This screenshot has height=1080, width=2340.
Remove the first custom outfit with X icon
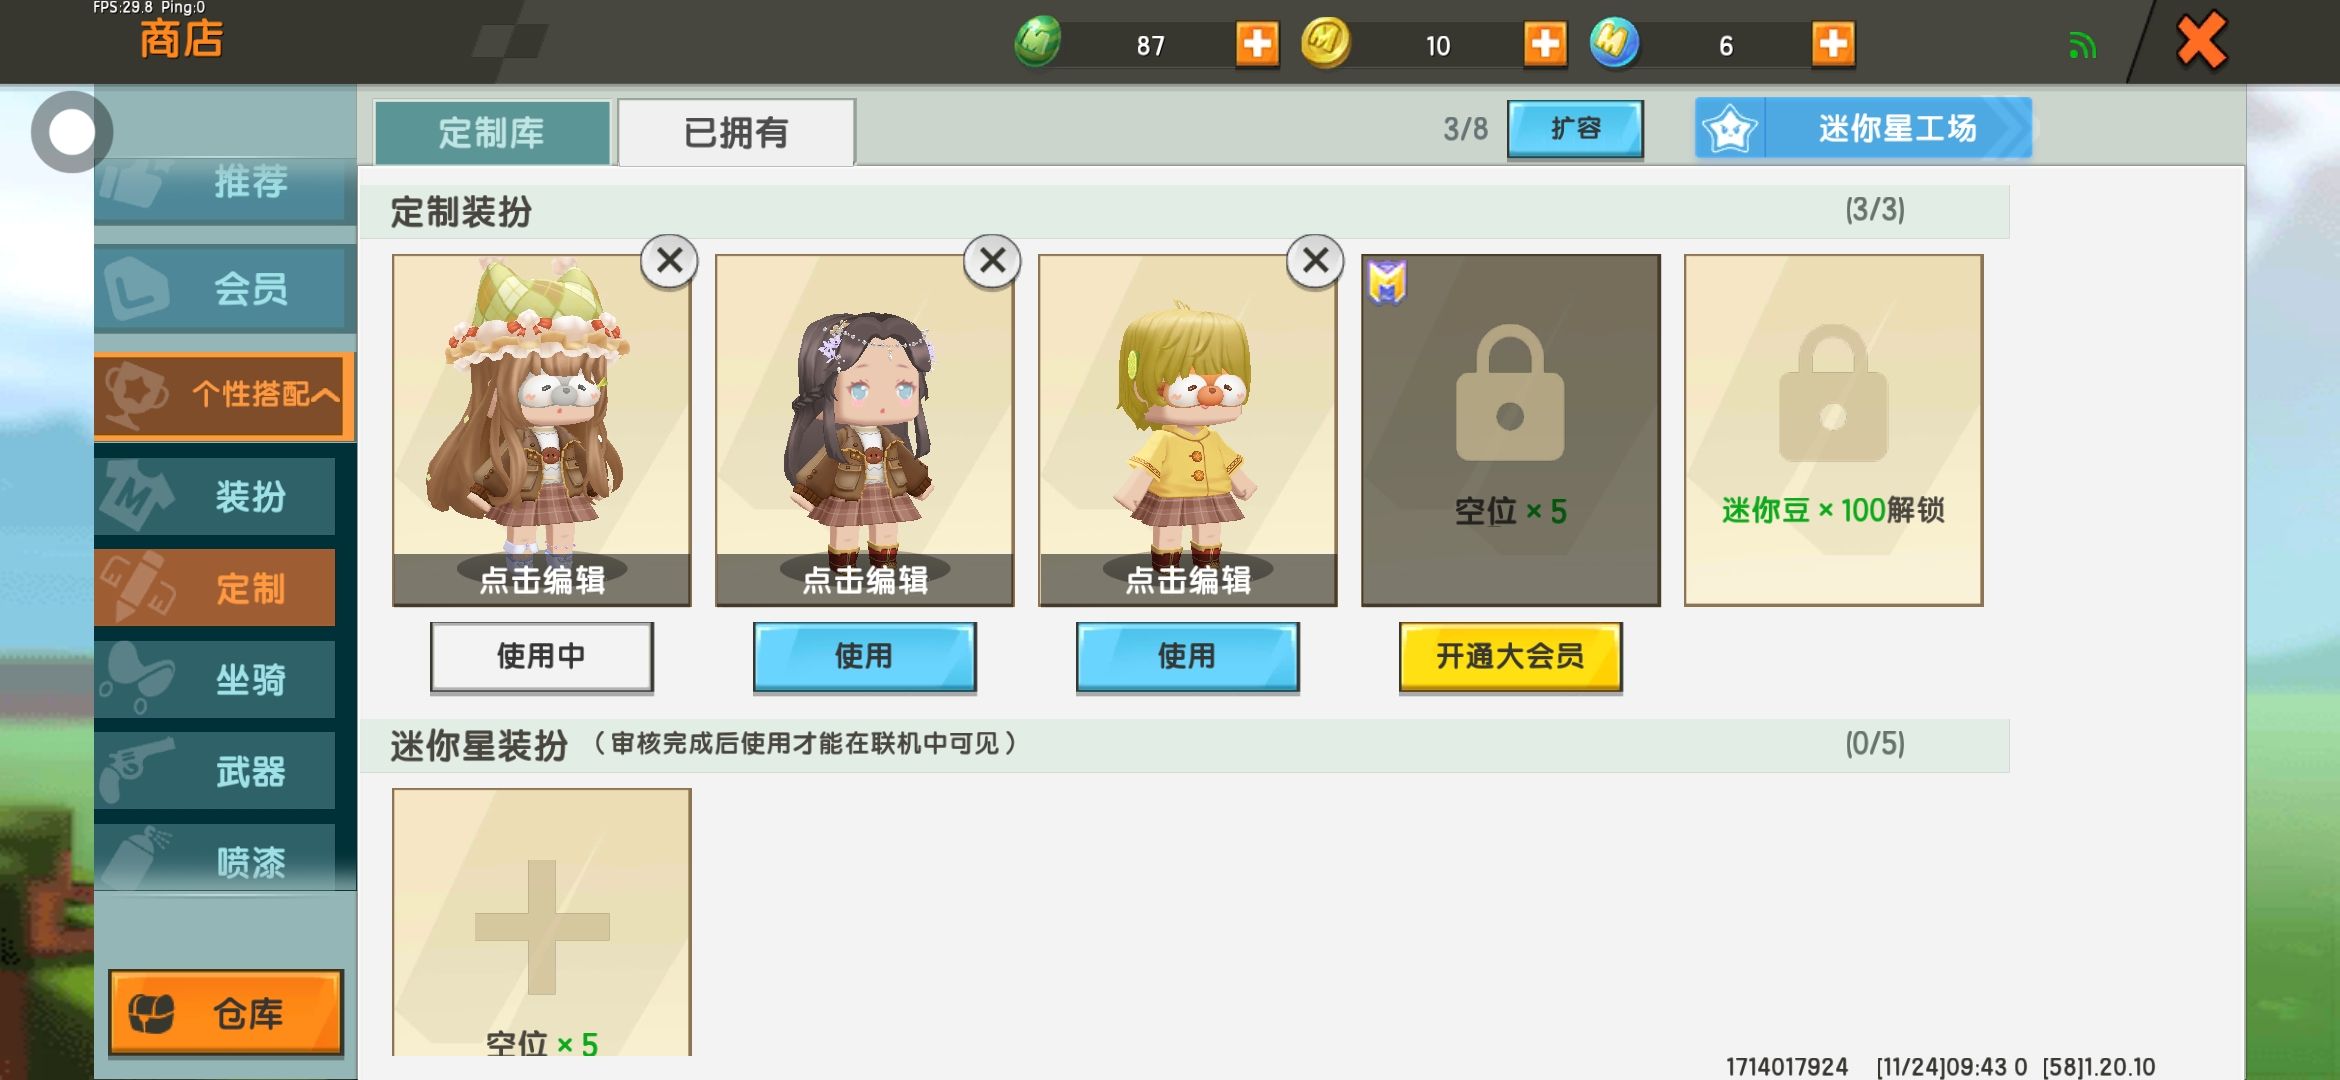(x=669, y=261)
